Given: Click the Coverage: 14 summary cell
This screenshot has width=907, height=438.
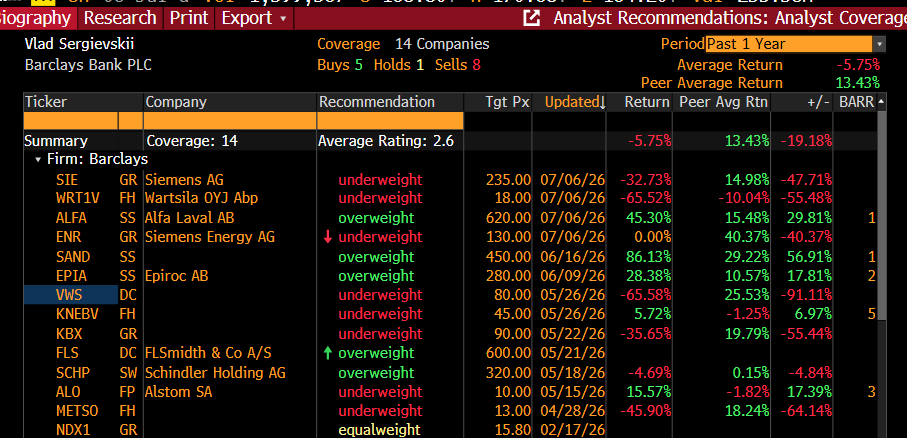Looking at the screenshot, I should 192,141.
